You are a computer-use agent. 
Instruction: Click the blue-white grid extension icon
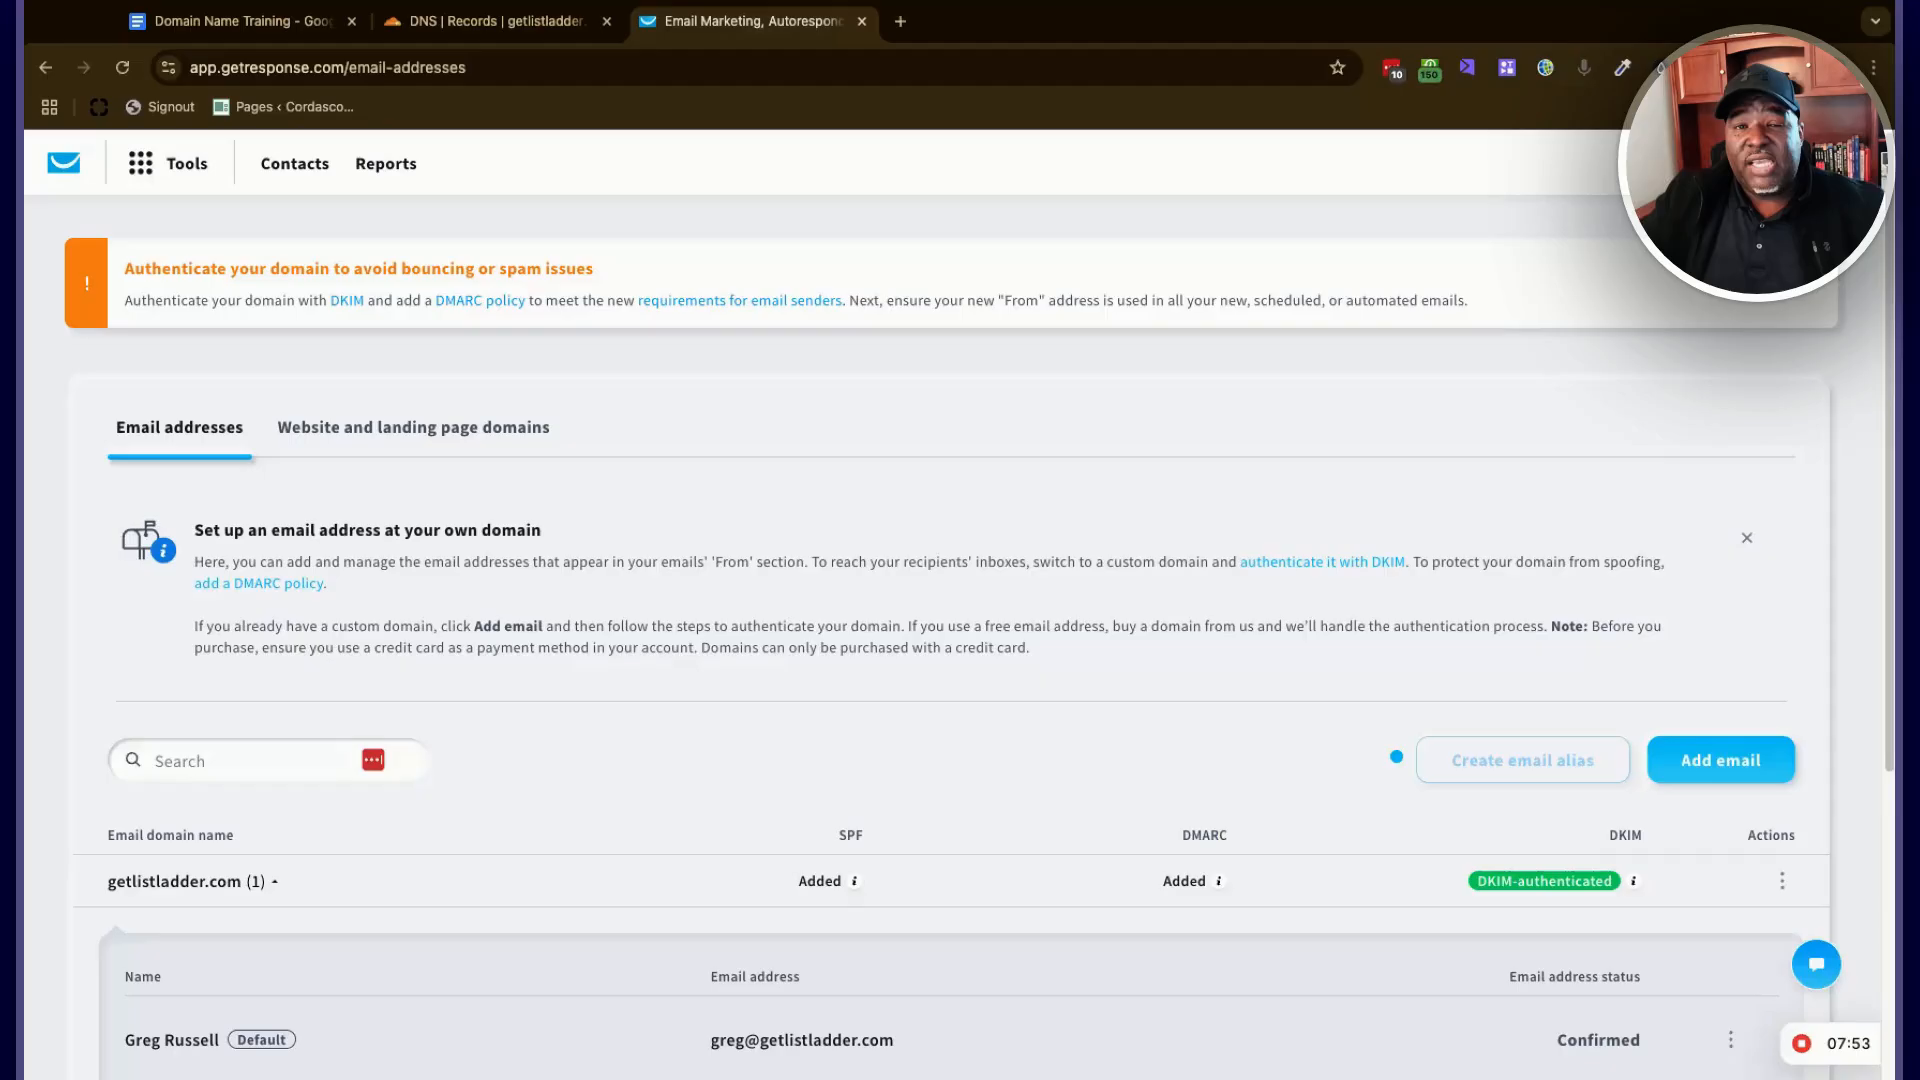1506,67
